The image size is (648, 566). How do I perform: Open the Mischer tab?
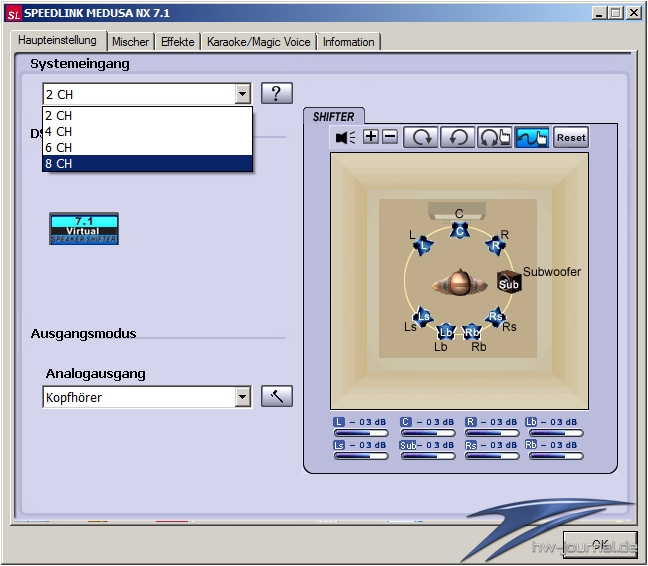pos(131,42)
